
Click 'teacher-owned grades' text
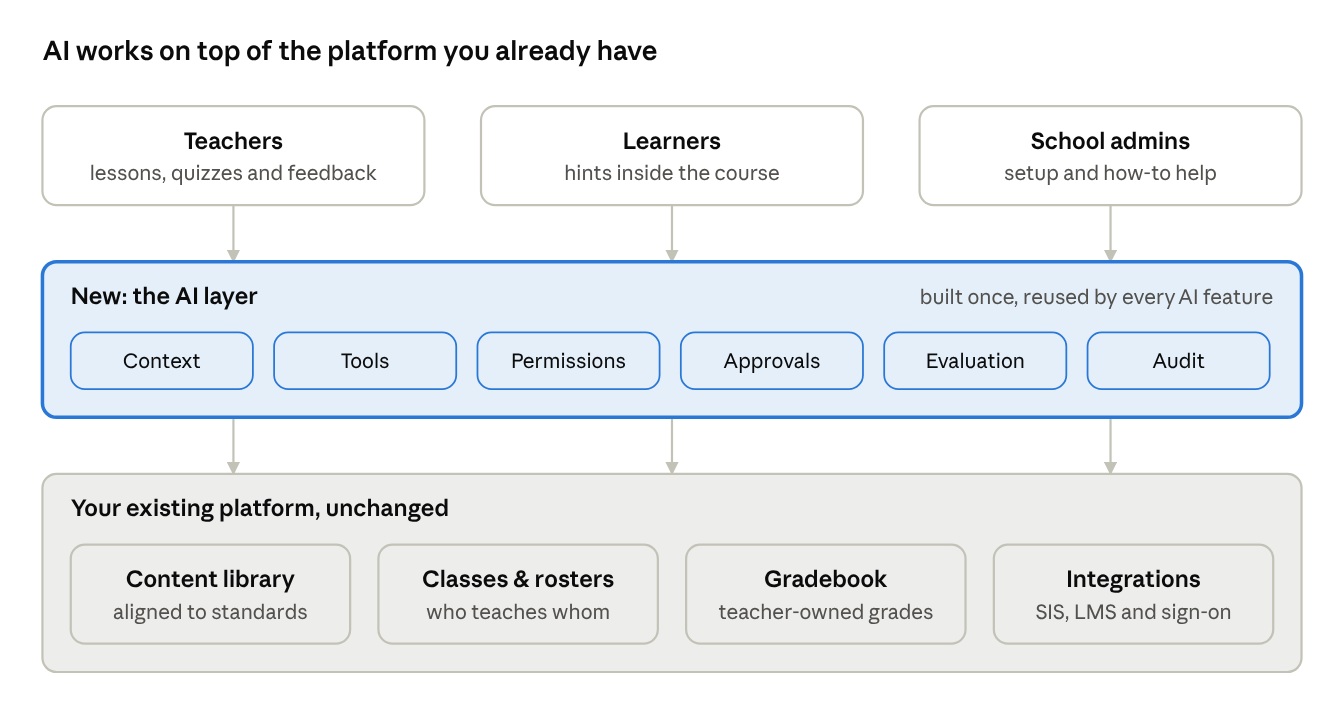coord(825,612)
